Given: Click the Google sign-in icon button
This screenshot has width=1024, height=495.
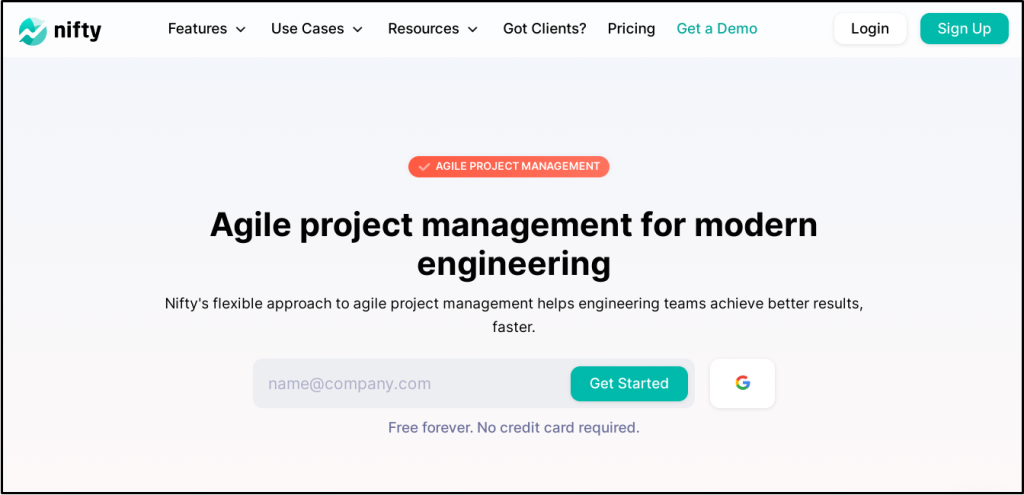Looking at the screenshot, I should point(742,383).
